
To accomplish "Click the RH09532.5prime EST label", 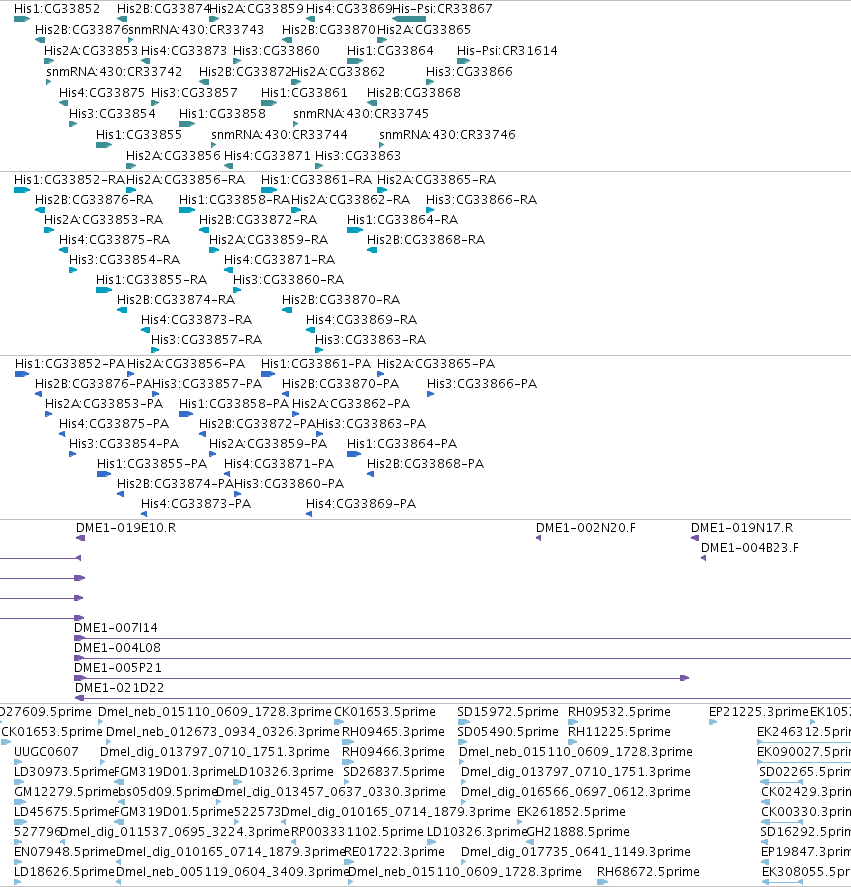I will tap(620, 712).
